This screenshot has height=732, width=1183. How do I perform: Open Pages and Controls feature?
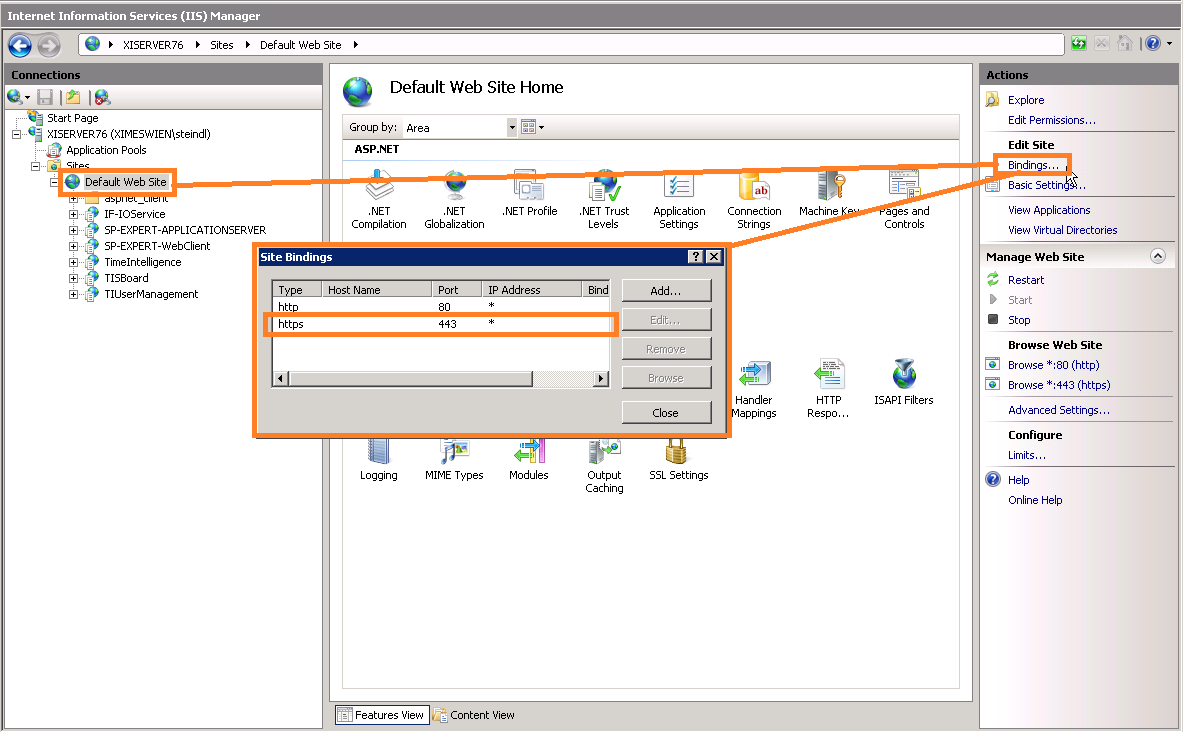click(904, 201)
